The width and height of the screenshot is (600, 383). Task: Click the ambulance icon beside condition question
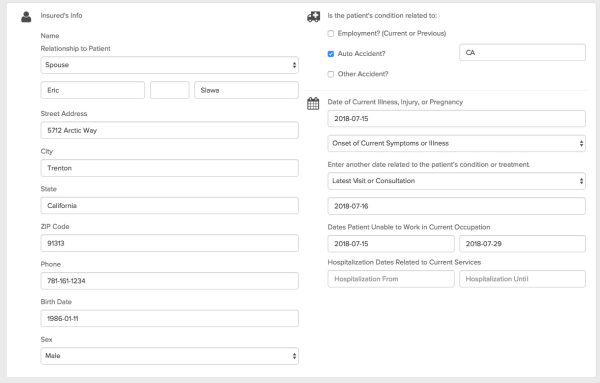click(x=313, y=16)
